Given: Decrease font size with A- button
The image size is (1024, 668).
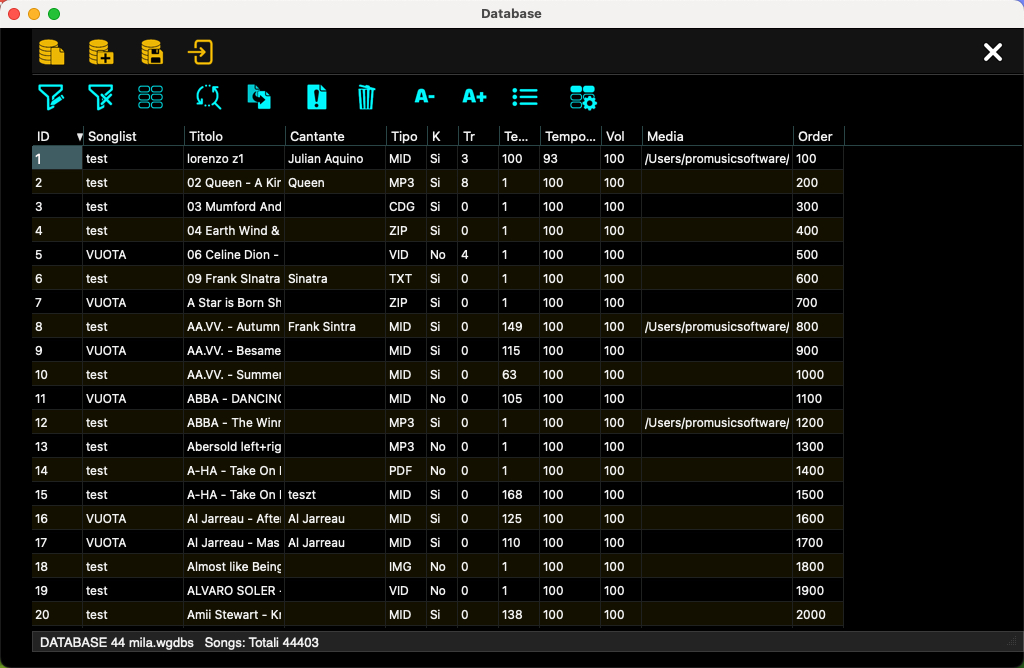Looking at the screenshot, I should pos(425,97).
